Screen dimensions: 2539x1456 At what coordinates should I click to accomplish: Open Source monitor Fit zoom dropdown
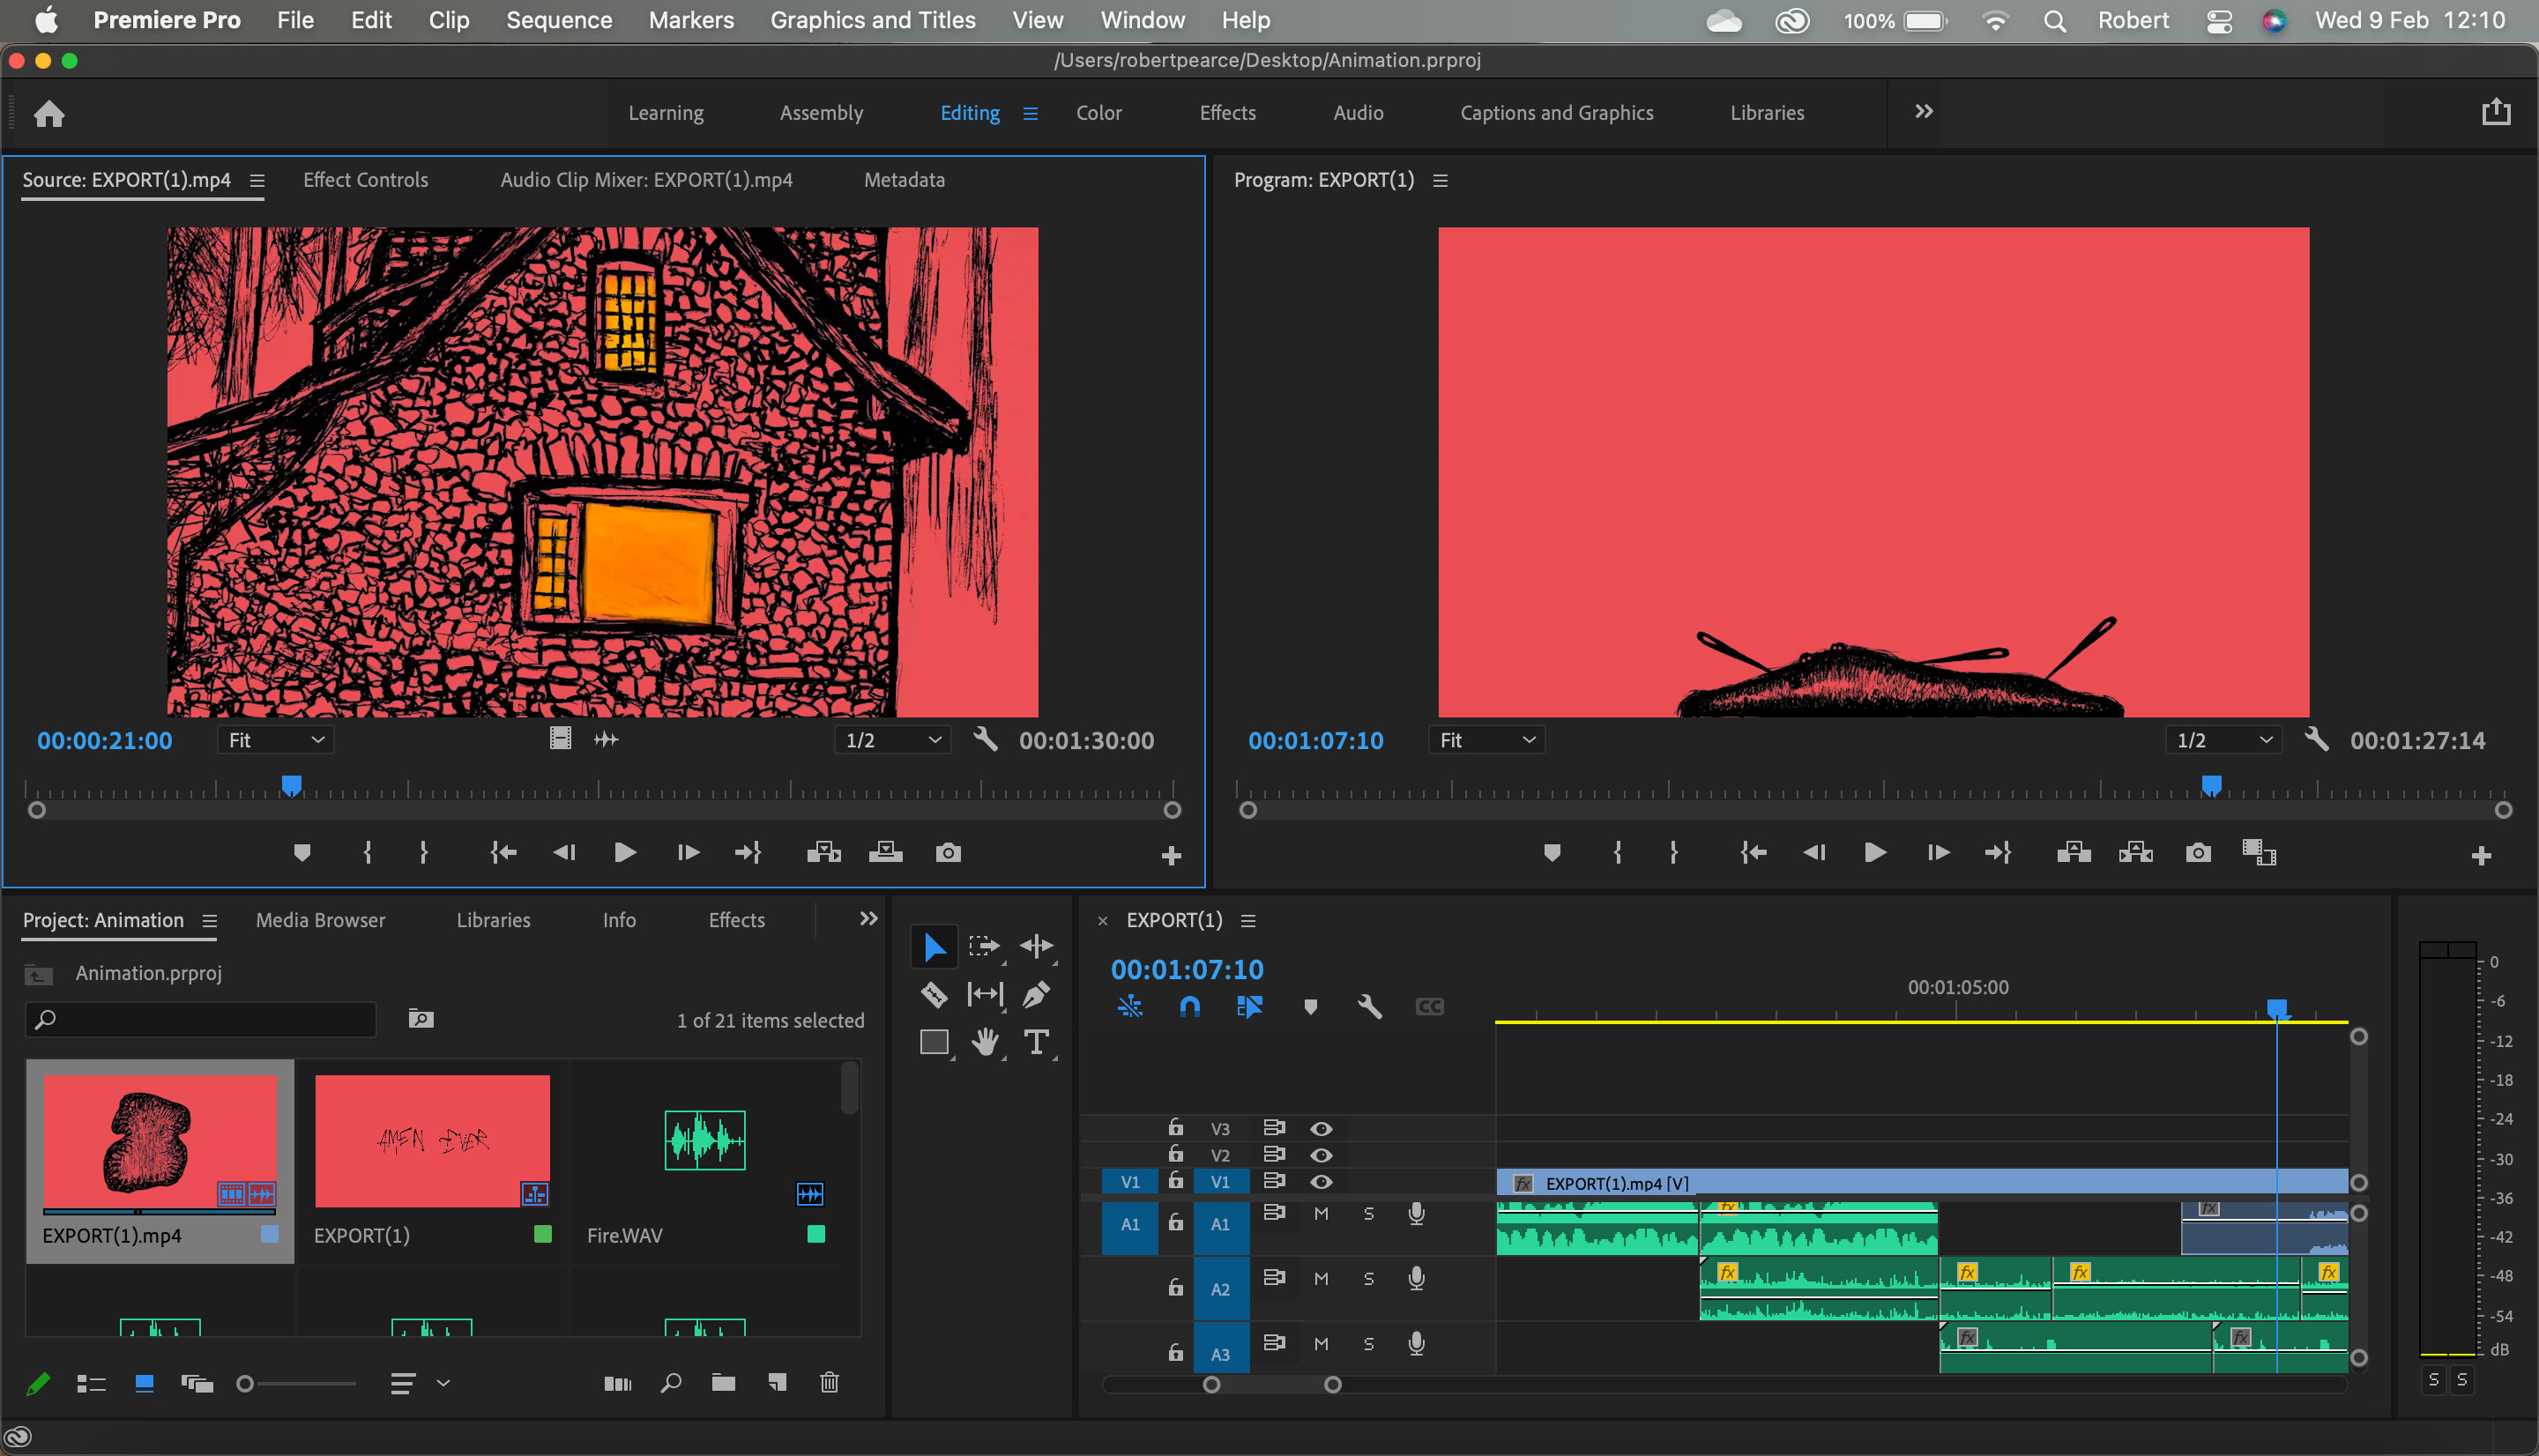coord(275,740)
